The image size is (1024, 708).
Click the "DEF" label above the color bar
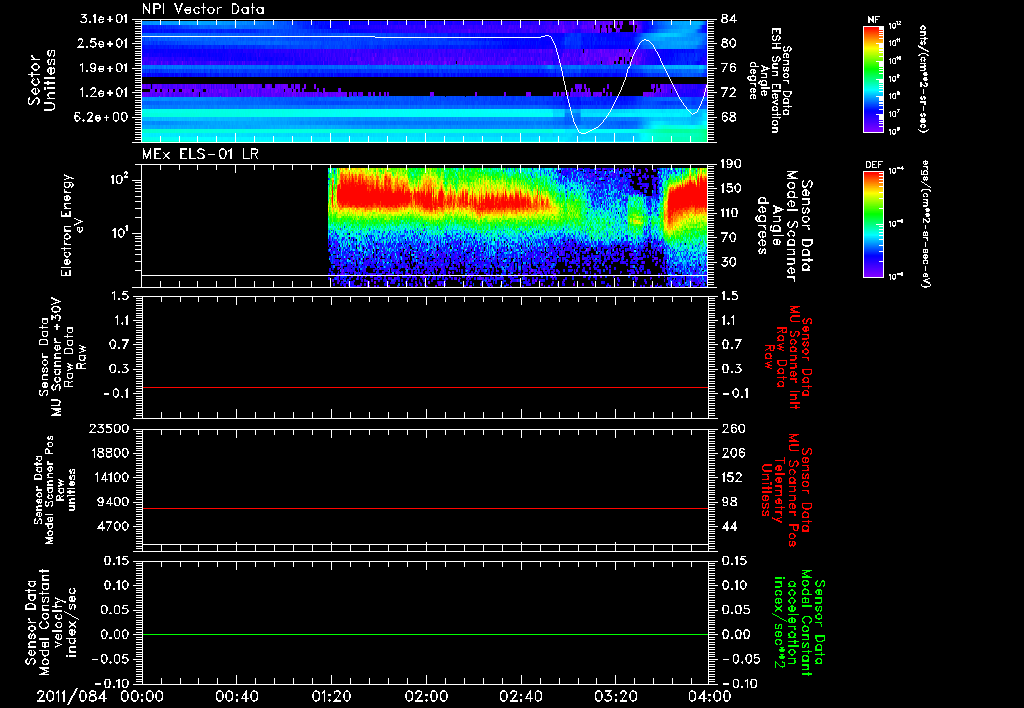[874, 165]
